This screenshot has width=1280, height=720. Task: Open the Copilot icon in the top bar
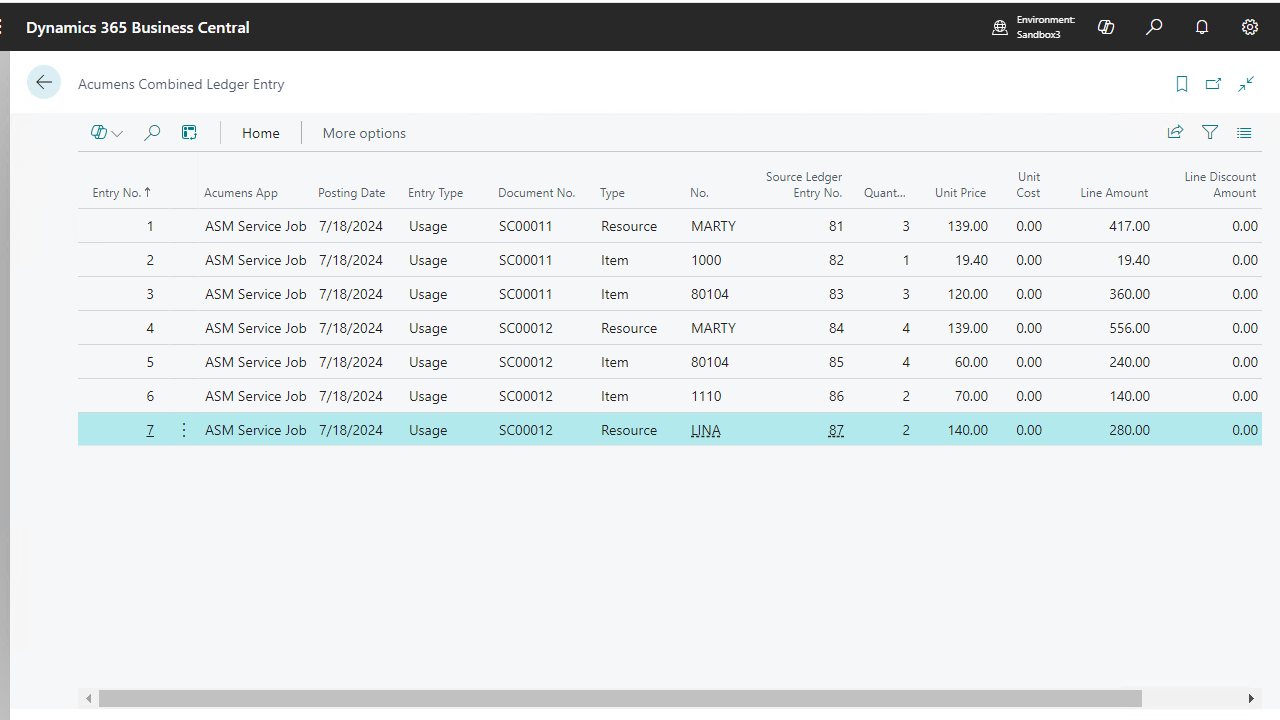pos(1106,27)
